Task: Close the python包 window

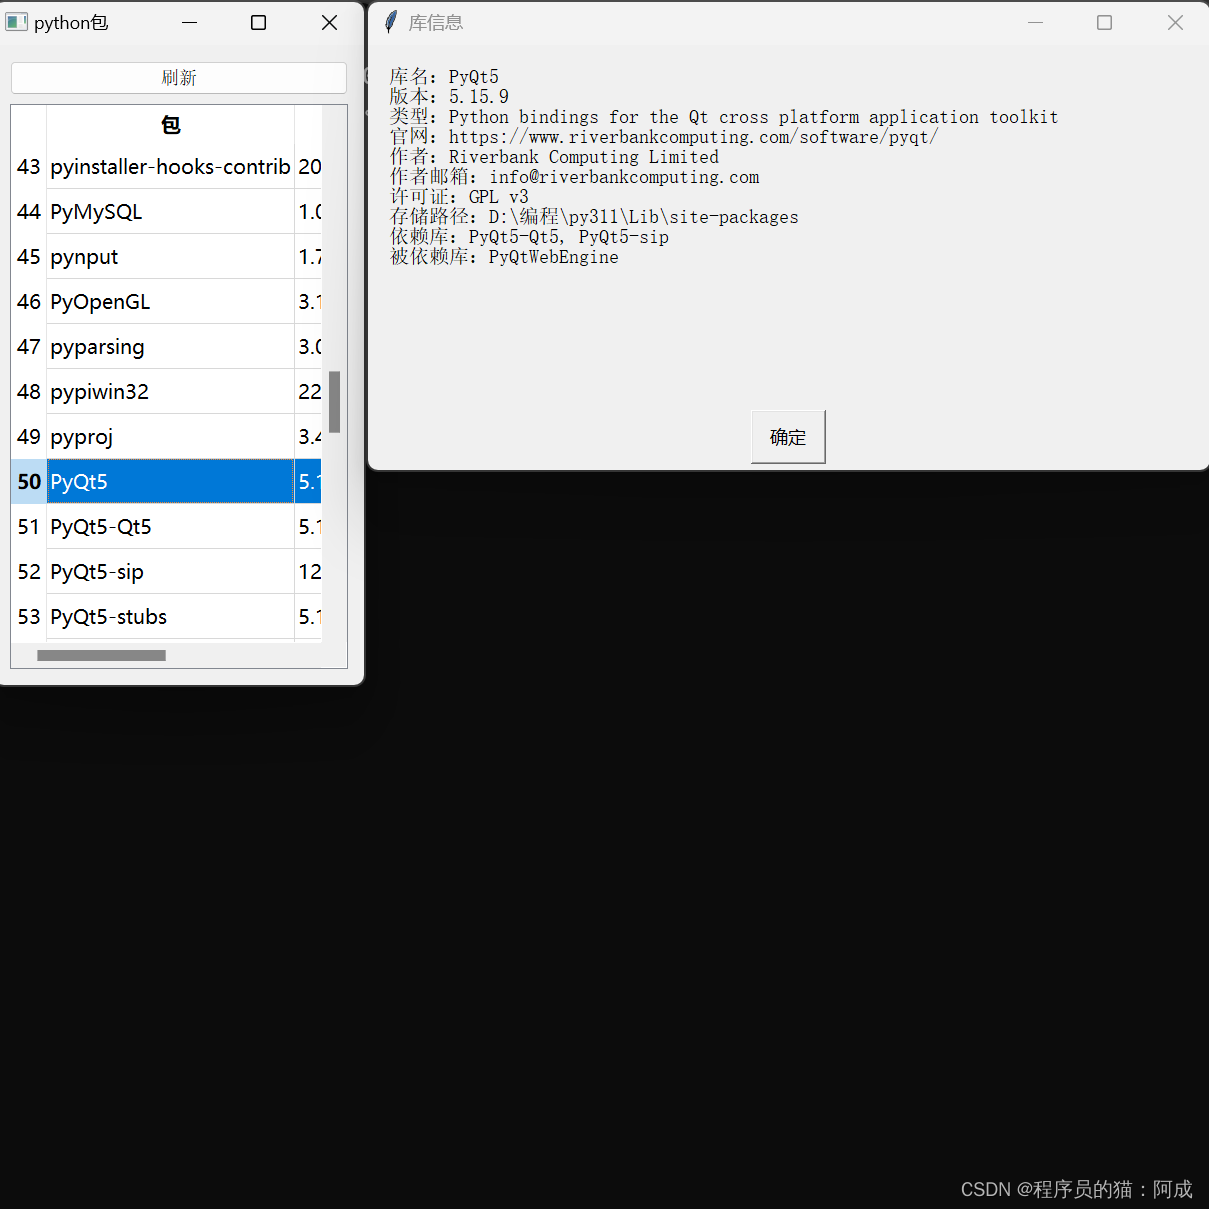Action: pos(329,22)
